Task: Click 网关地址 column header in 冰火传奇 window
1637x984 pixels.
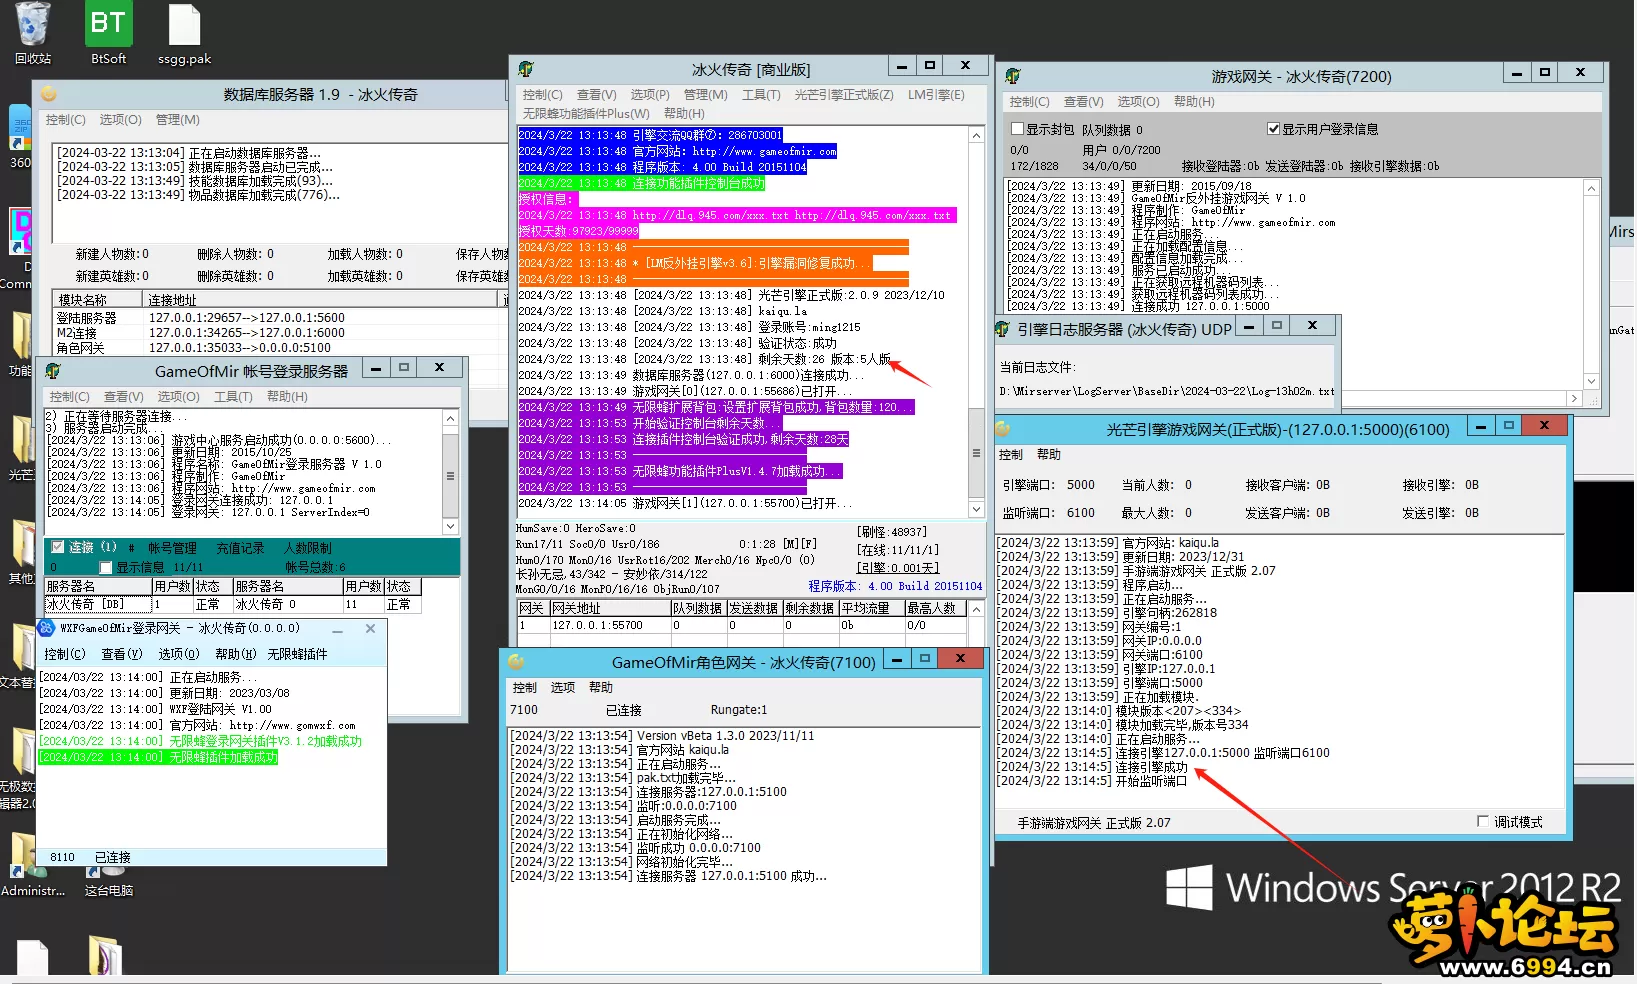Action: (x=609, y=608)
